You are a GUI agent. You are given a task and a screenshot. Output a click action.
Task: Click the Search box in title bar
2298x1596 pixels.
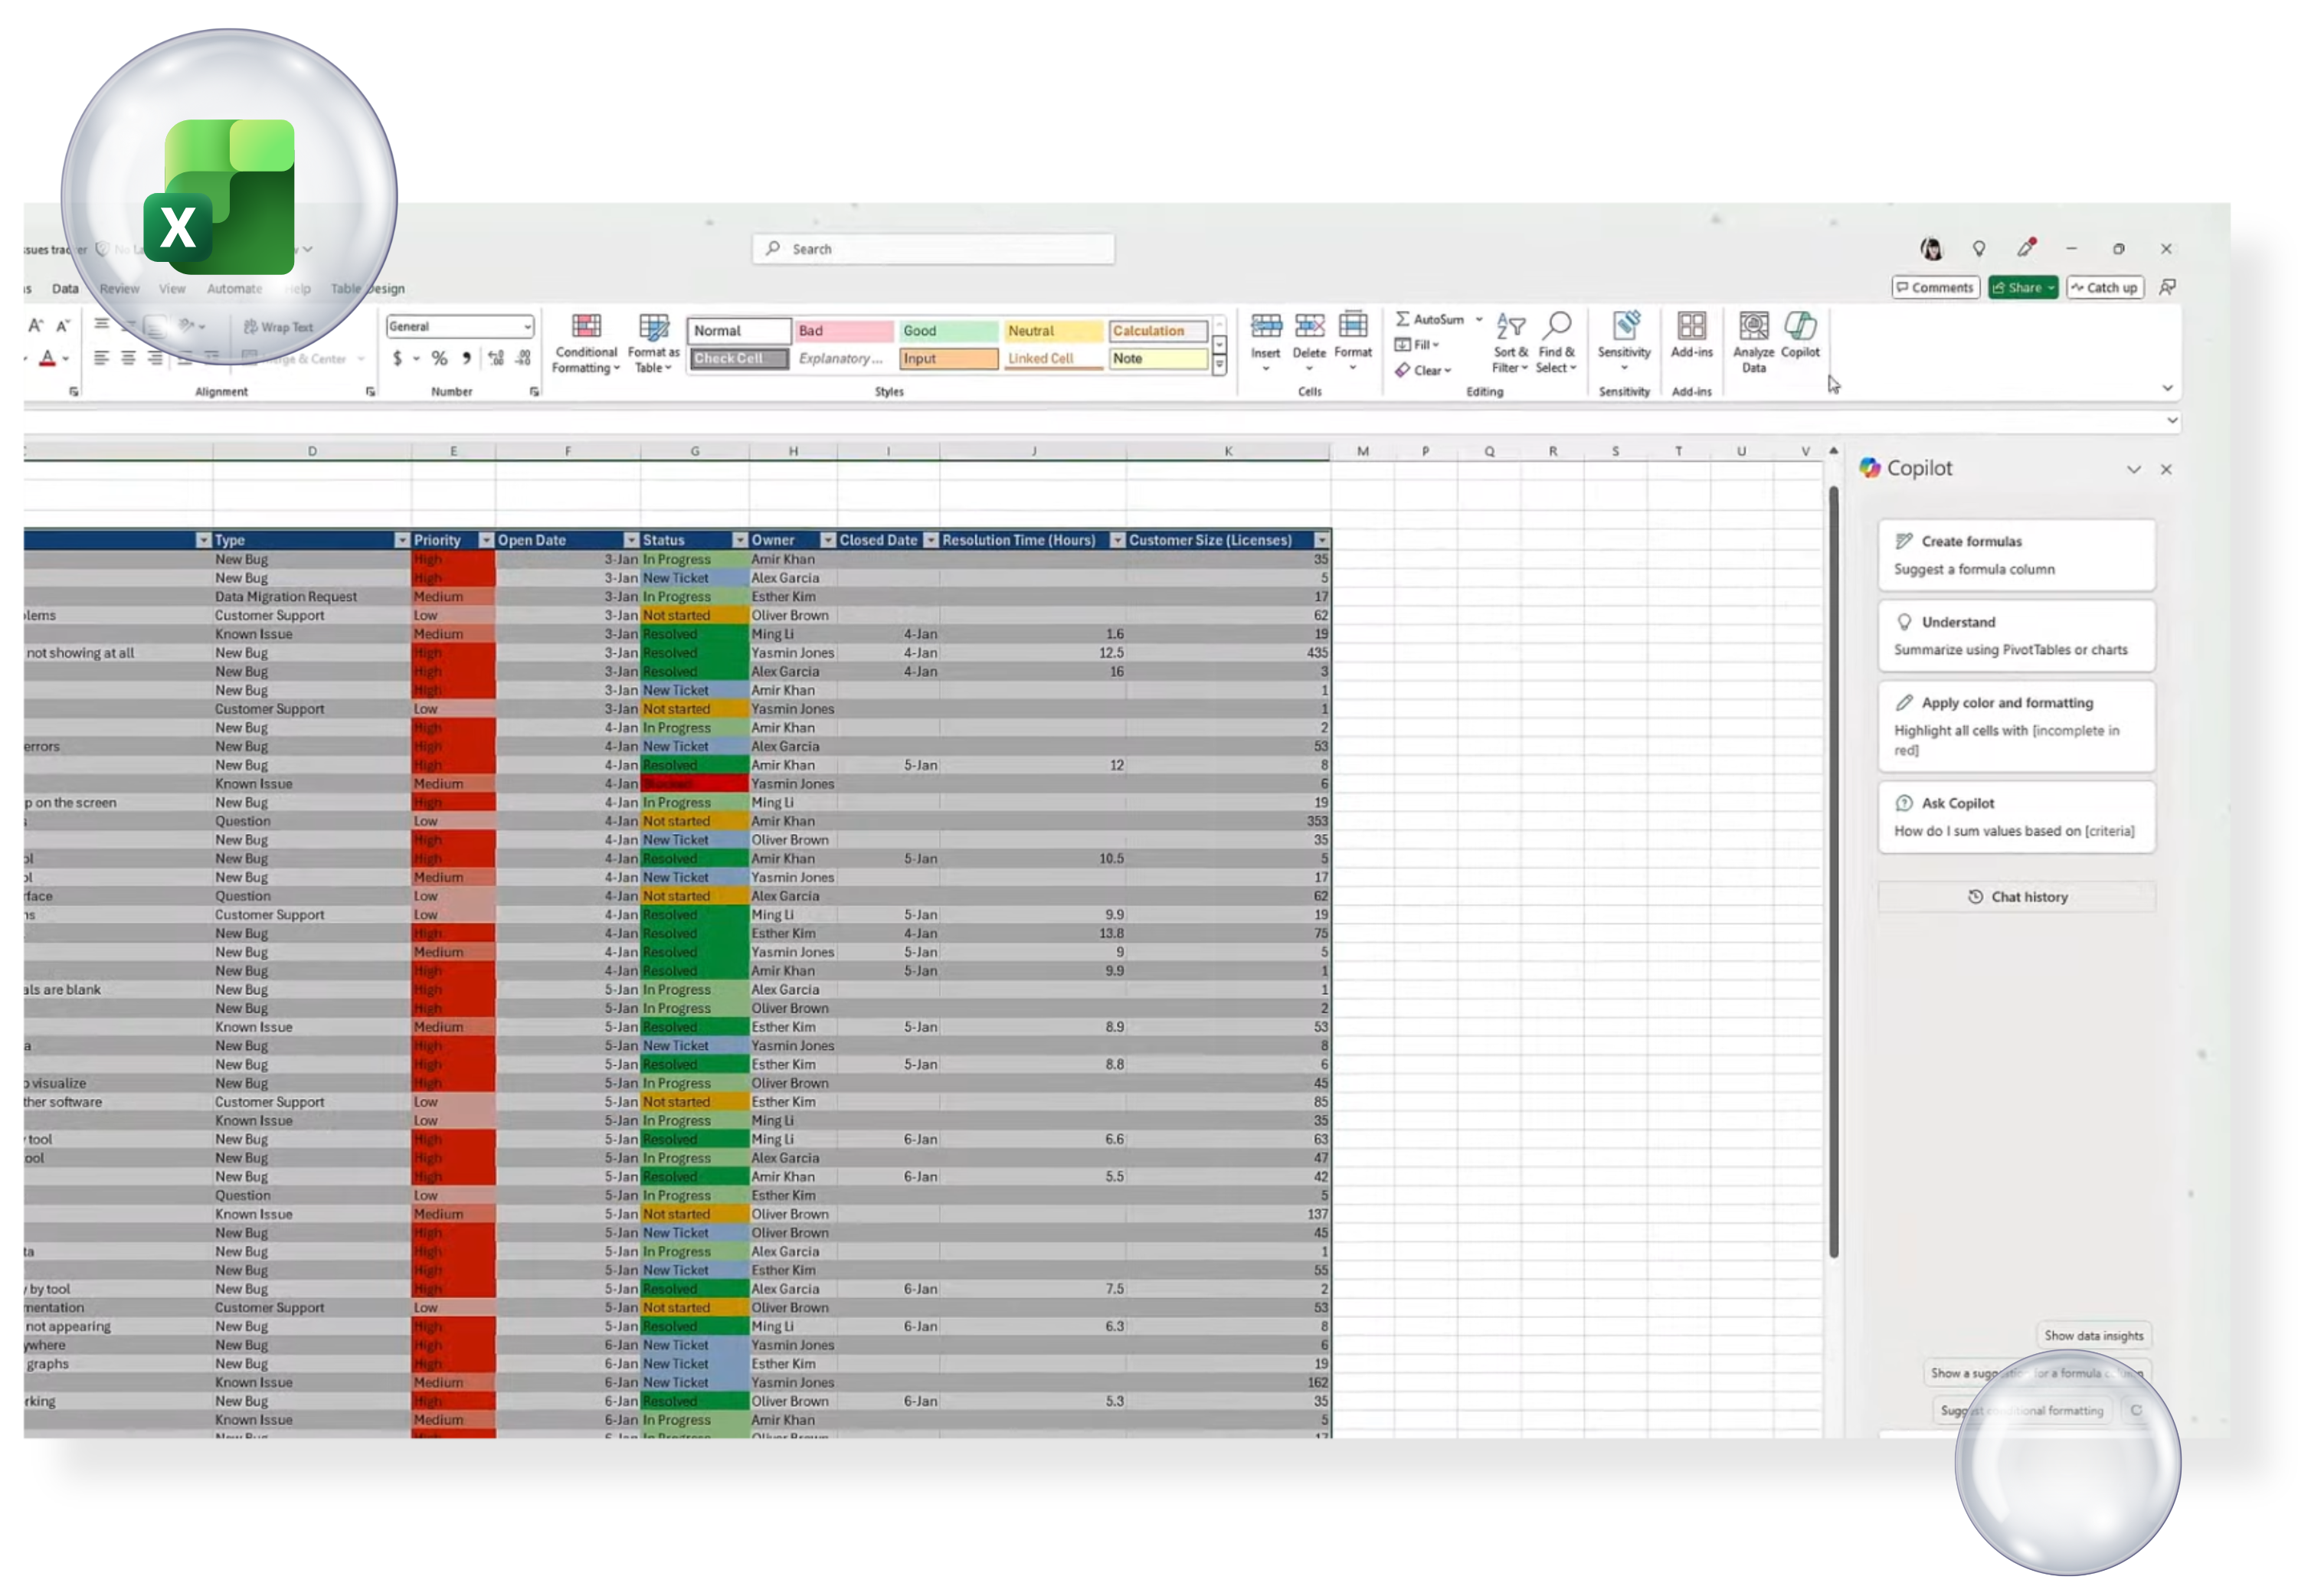[x=933, y=249]
